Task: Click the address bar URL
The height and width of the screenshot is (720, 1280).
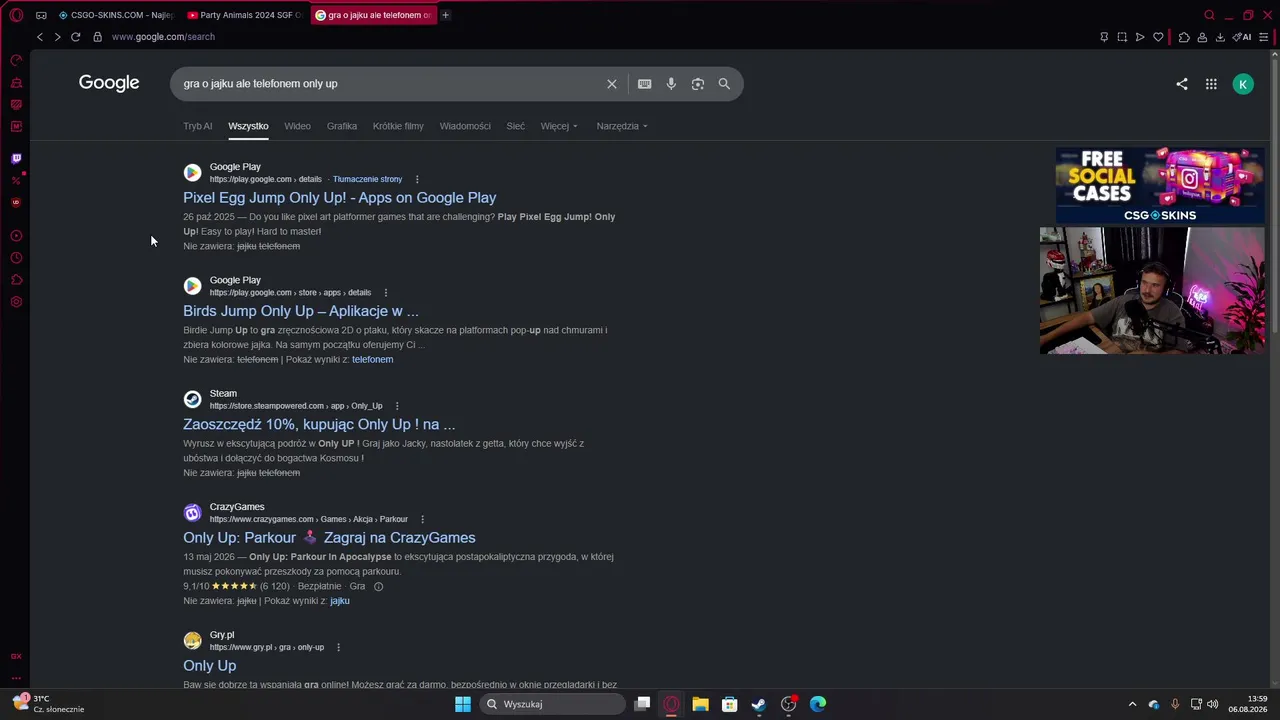Action: [163, 37]
